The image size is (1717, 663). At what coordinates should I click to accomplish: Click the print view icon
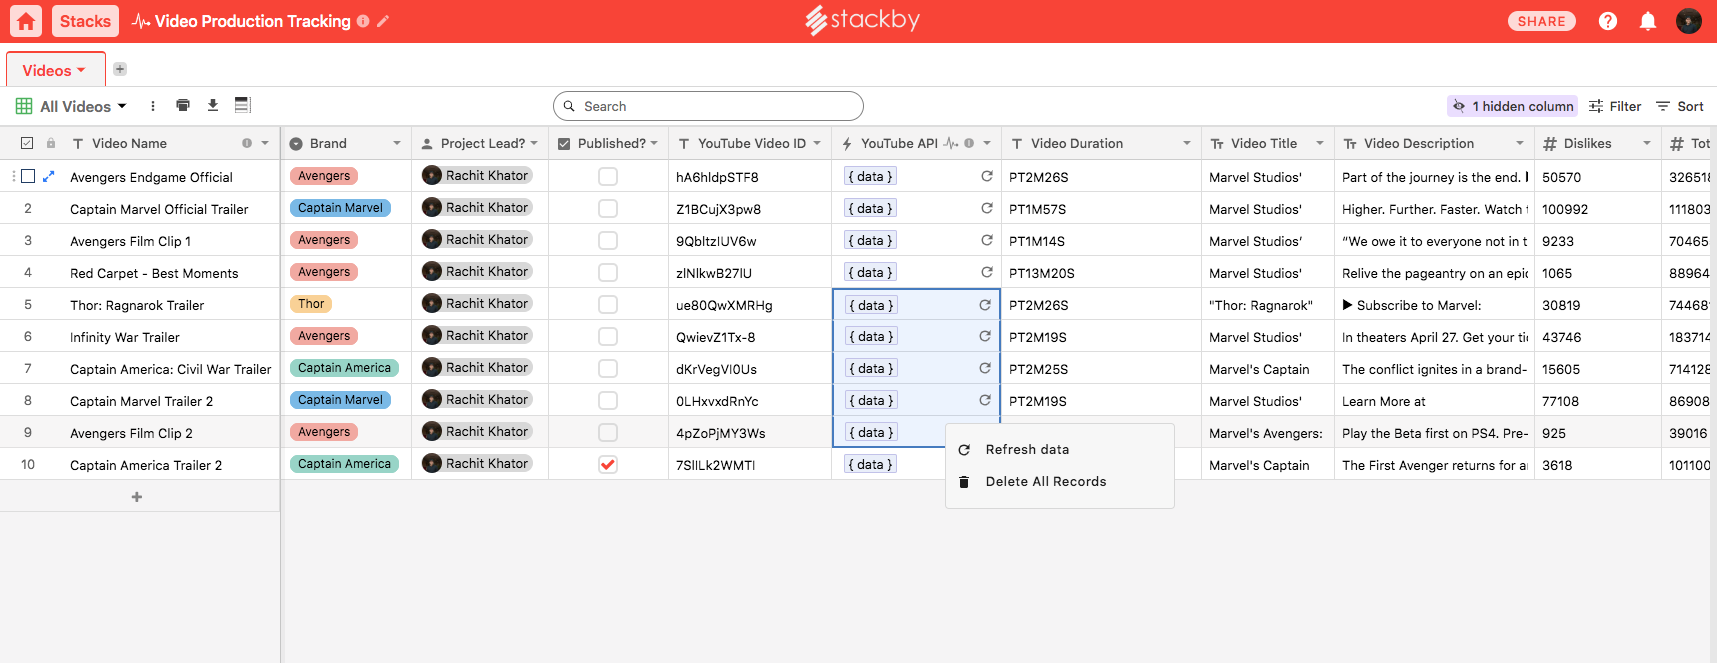tap(183, 105)
